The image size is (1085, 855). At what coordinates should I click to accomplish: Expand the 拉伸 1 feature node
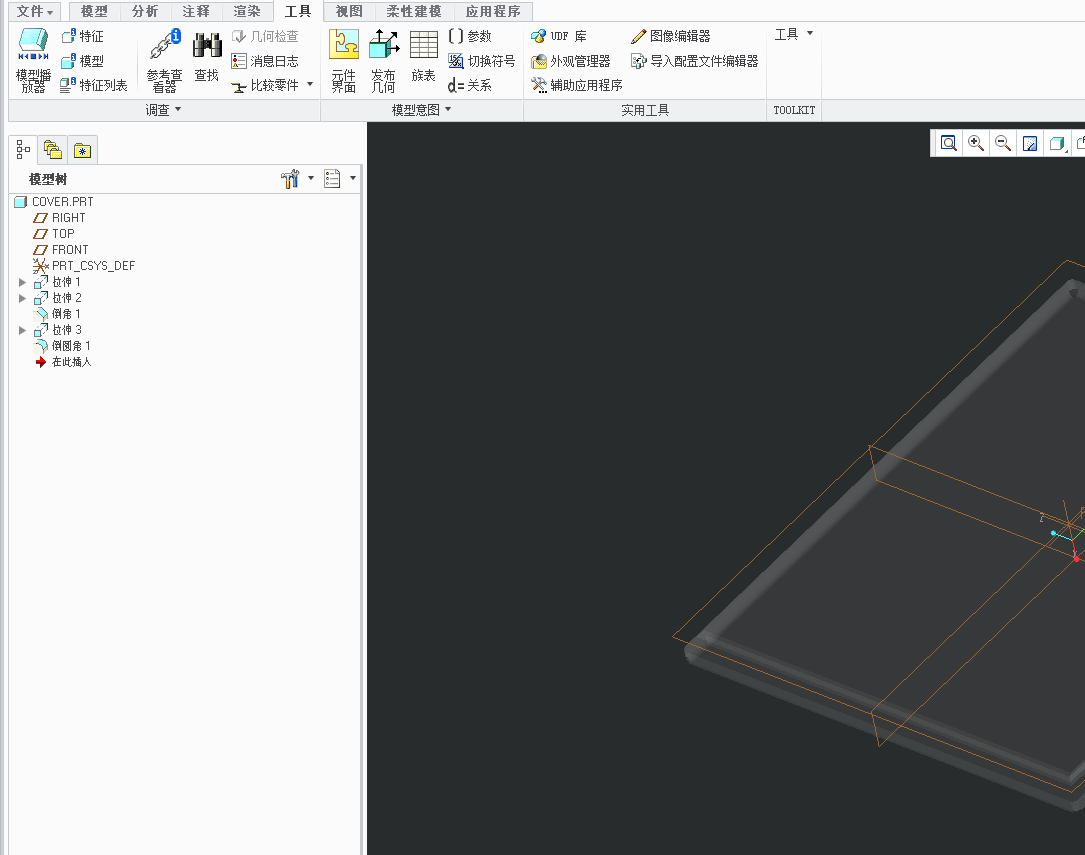[x=22, y=282]
